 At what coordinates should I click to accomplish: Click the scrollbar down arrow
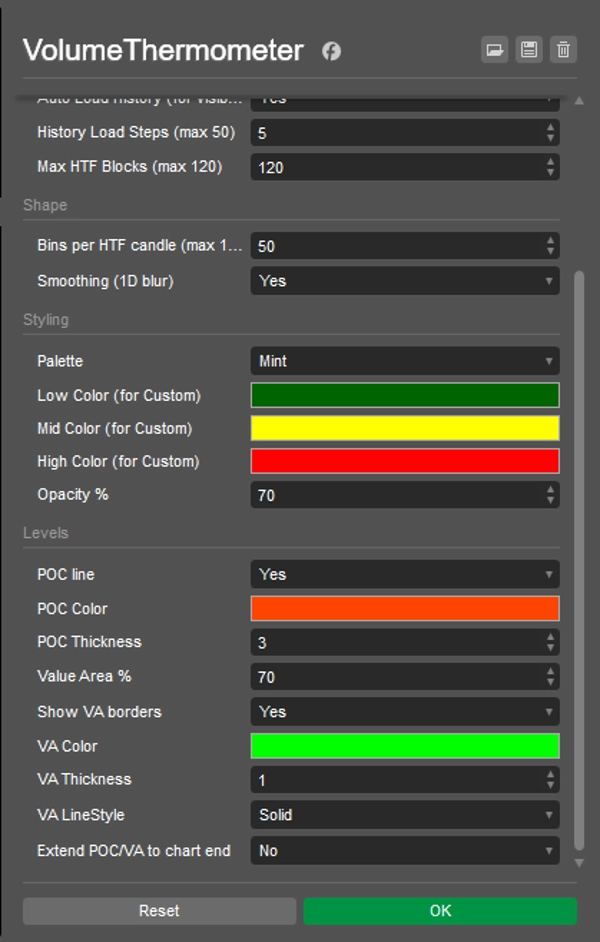coord(580,861)
